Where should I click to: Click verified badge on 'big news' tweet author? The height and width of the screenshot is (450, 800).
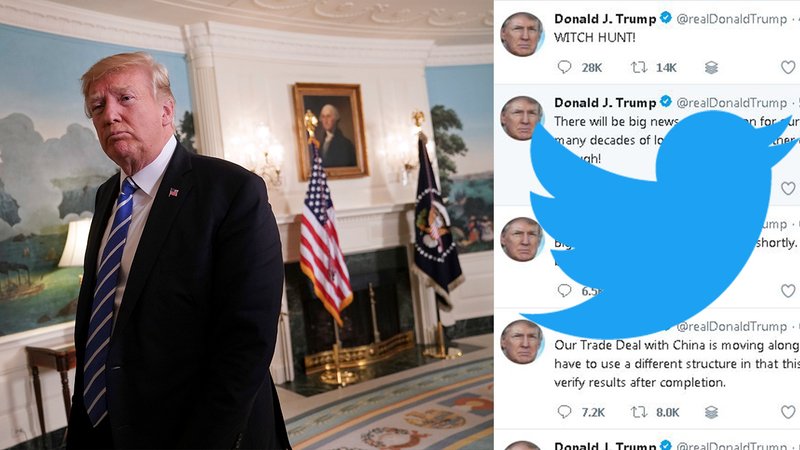click(x=666, y=101)
